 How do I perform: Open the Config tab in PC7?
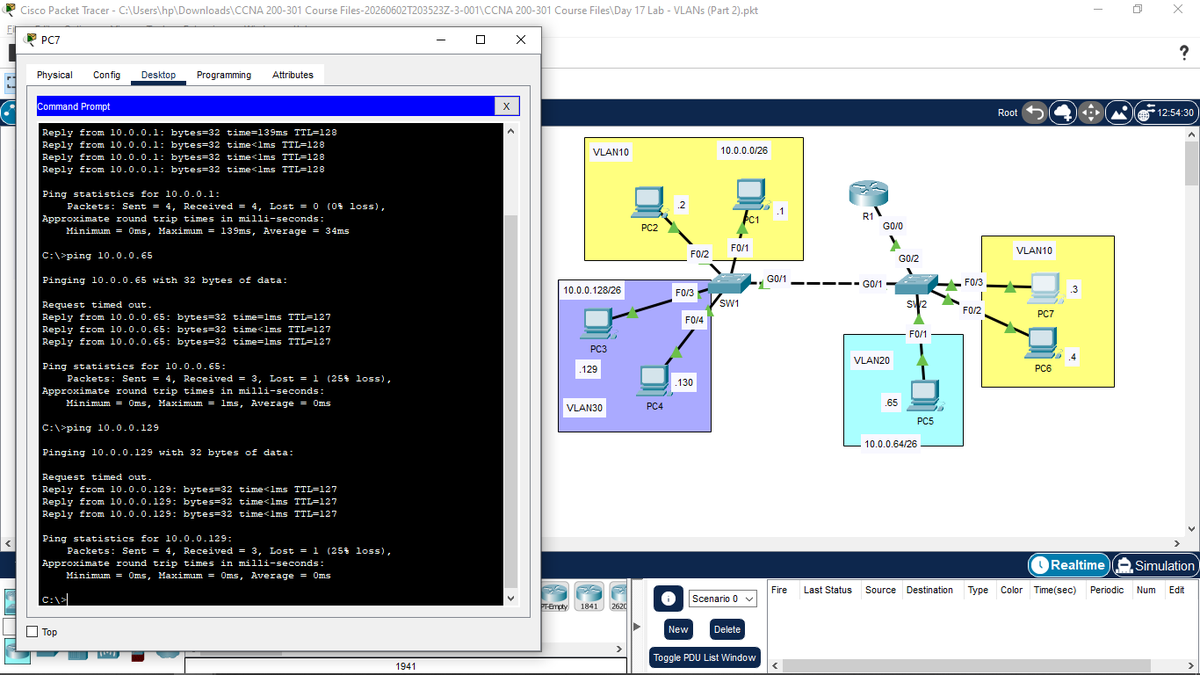point(107,75)
